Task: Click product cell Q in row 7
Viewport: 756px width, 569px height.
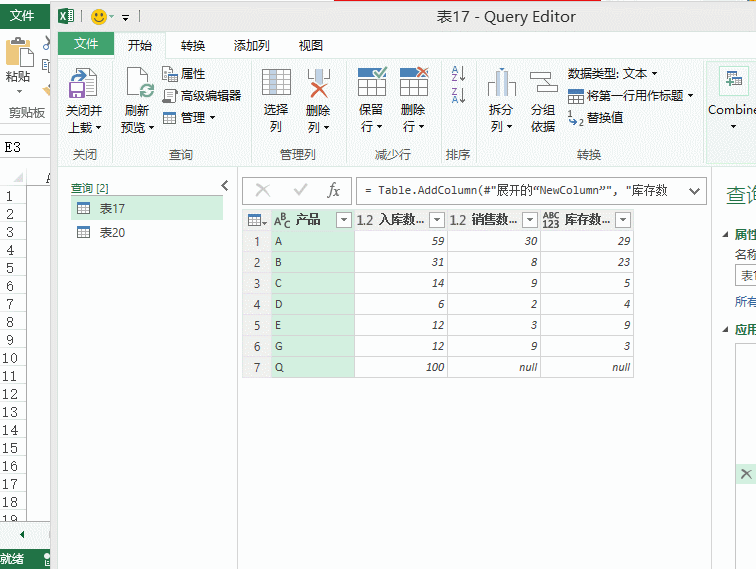Action: 313,367
